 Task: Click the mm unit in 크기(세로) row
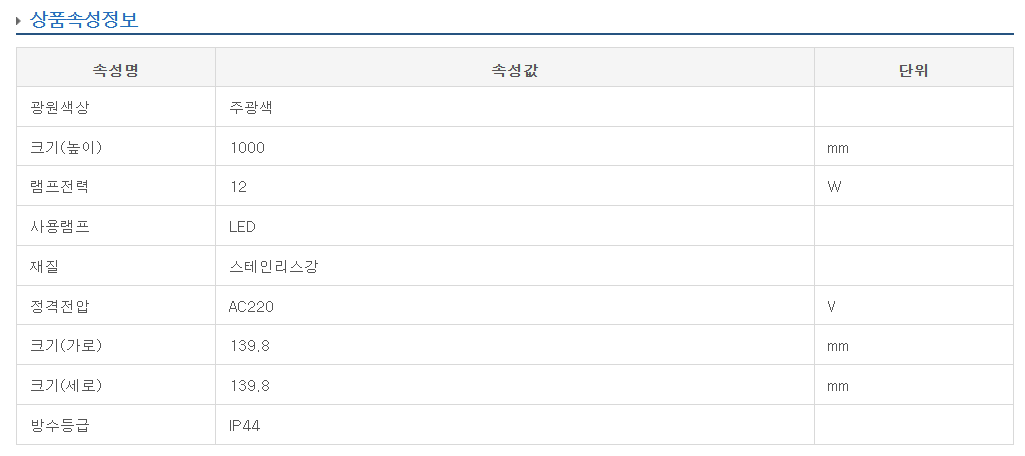[x=838, y=386]
